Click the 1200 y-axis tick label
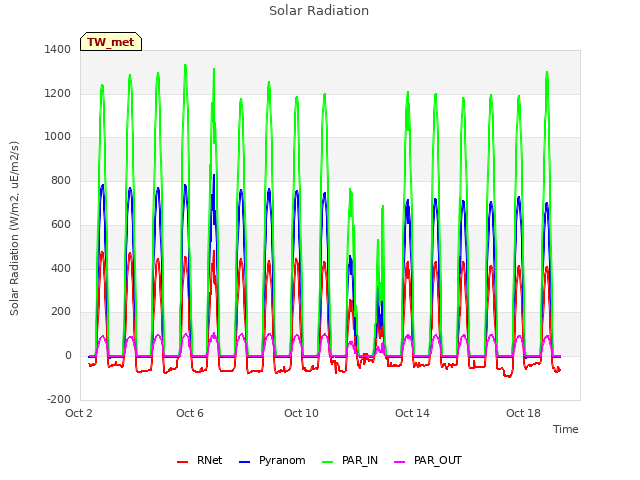This screenshot has height=480, width=640. pyautogui.click(x=58, y=93)
